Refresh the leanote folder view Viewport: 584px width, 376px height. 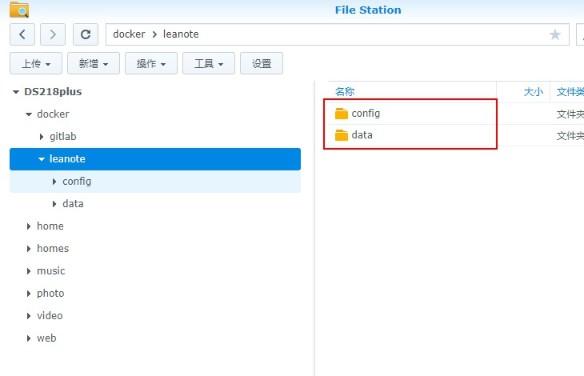(86, 35)
